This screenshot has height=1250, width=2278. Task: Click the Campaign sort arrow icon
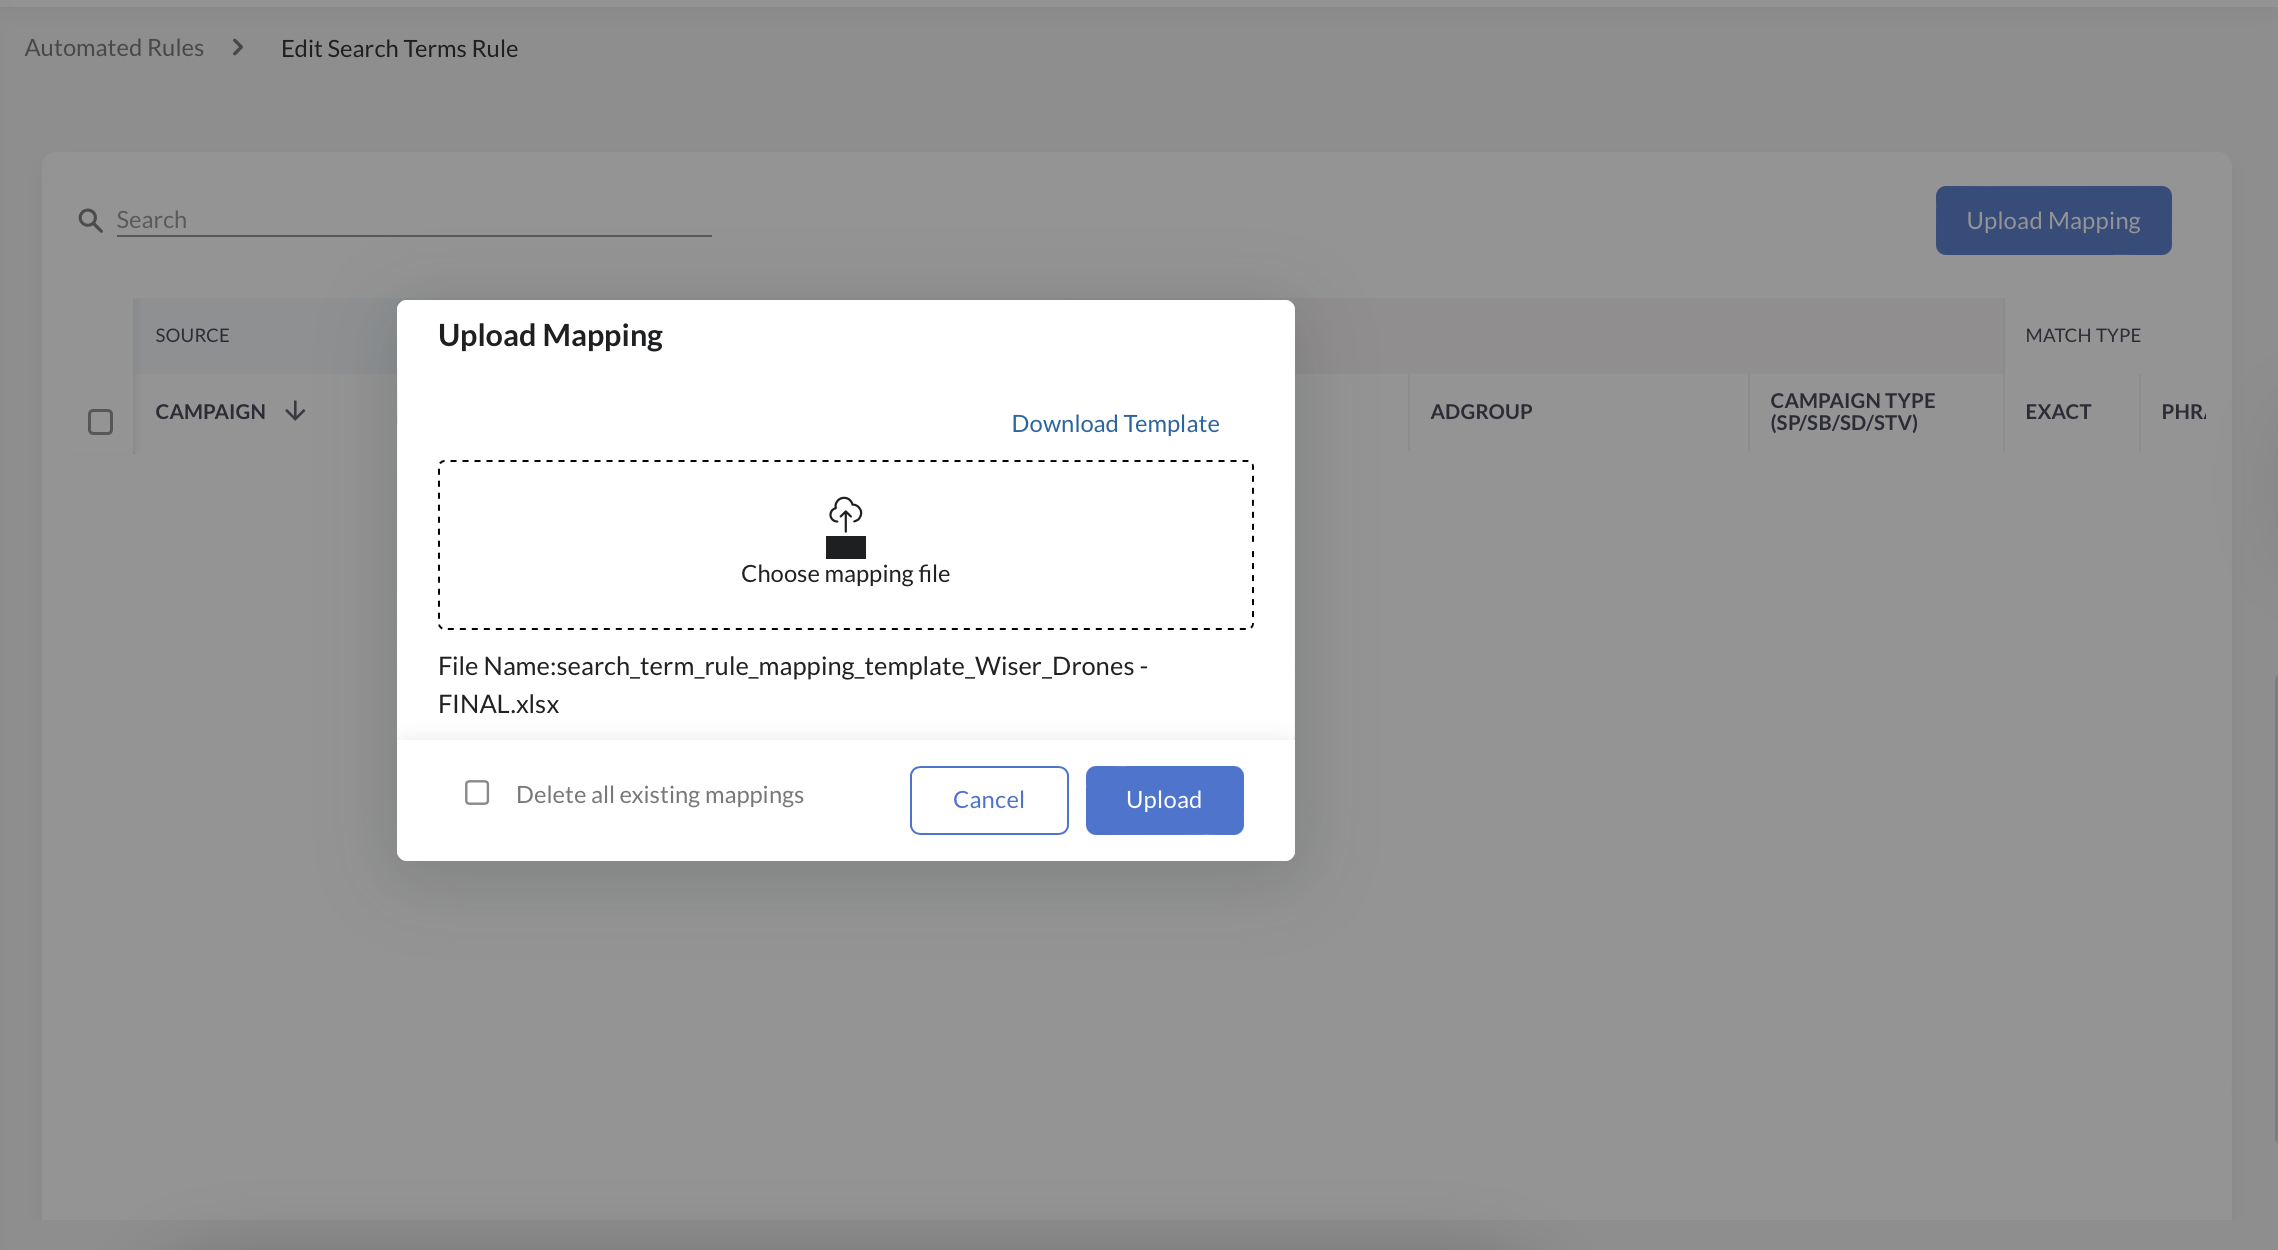[295, 411]
